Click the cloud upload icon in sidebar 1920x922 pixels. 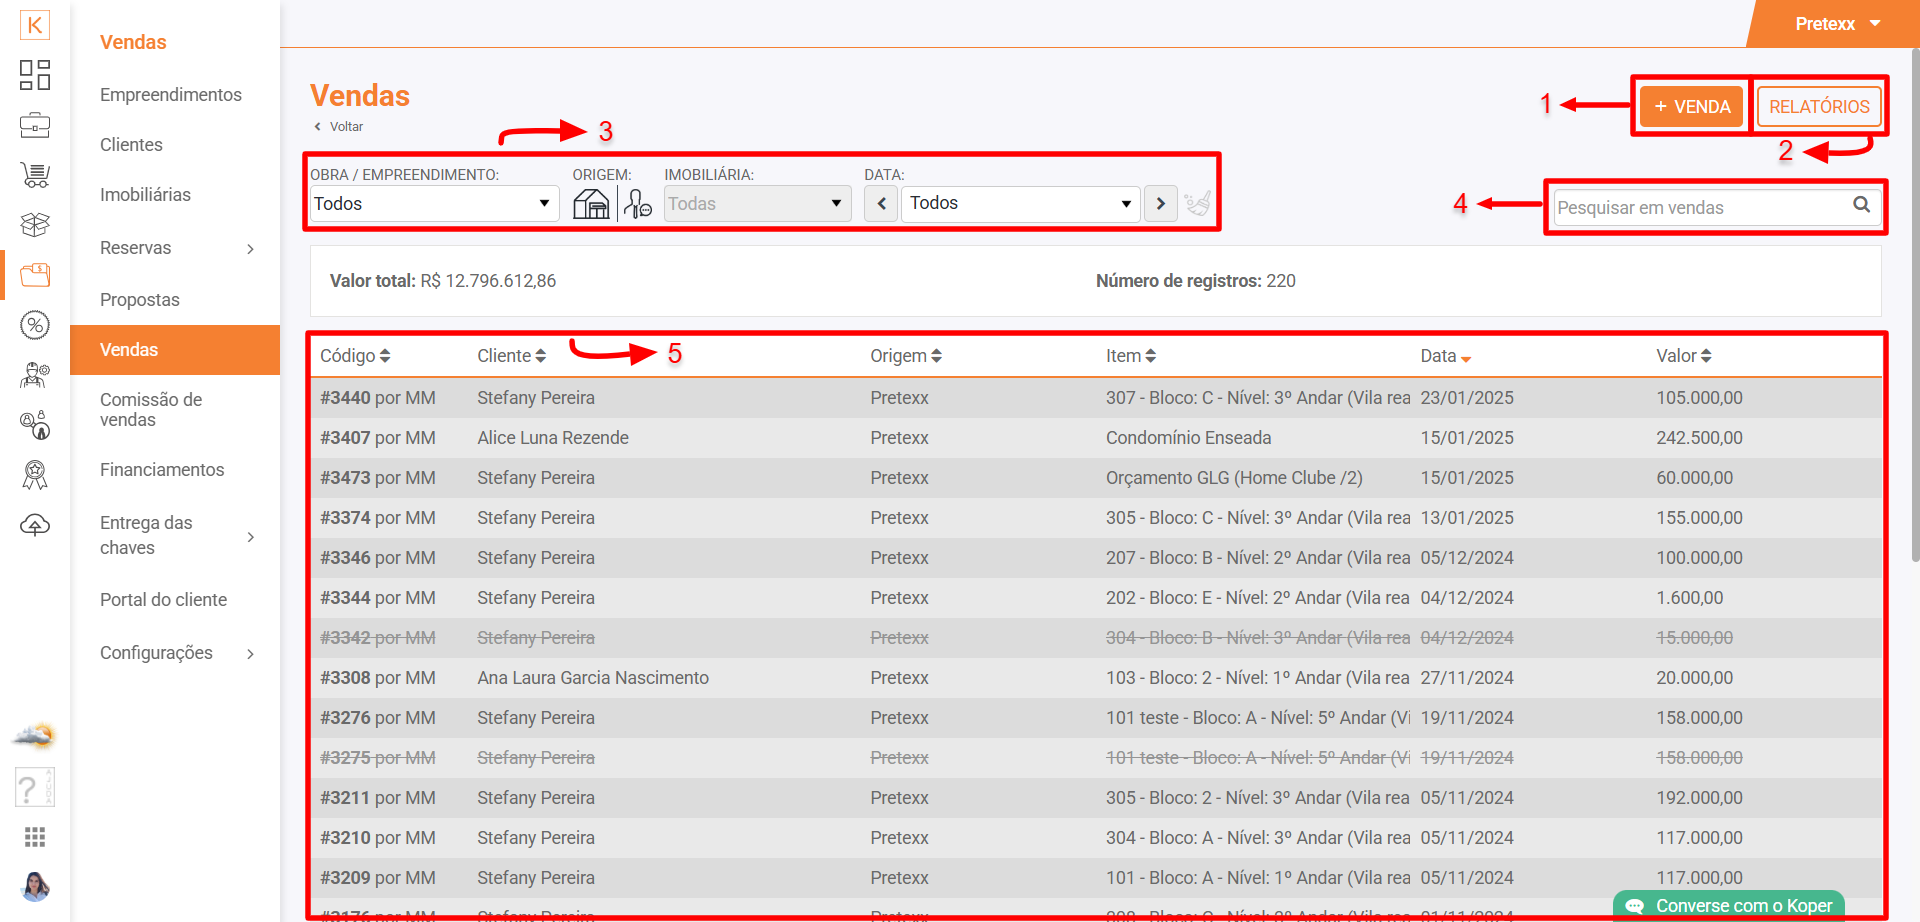tap(35, 525)
